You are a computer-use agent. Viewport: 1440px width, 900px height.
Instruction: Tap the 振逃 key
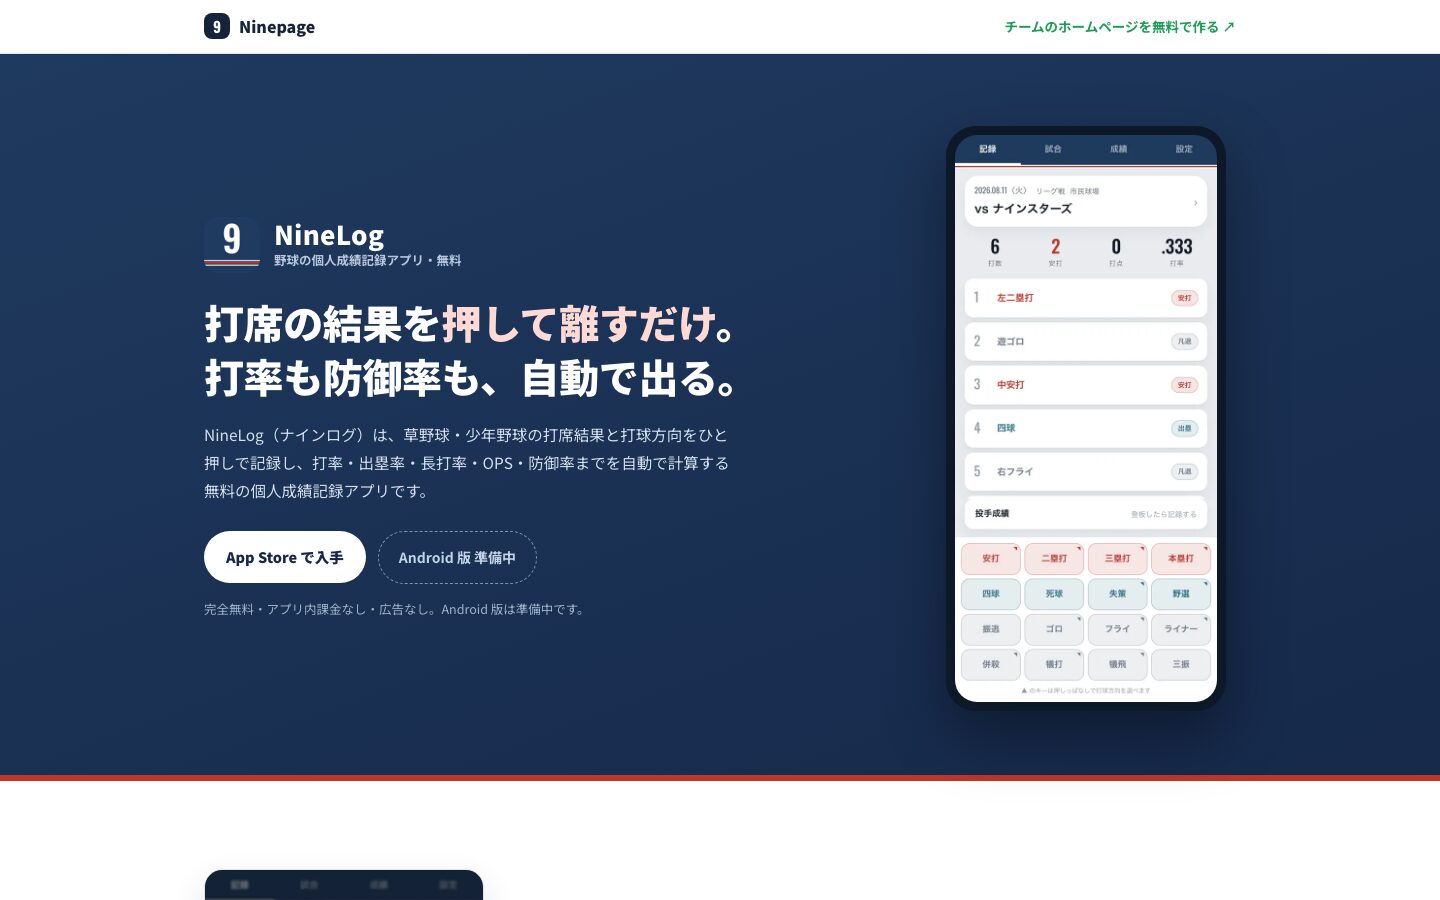(x=991, y=629)
